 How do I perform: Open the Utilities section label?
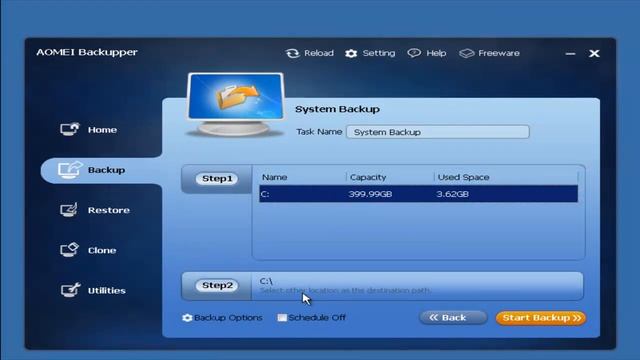[107, 291]
